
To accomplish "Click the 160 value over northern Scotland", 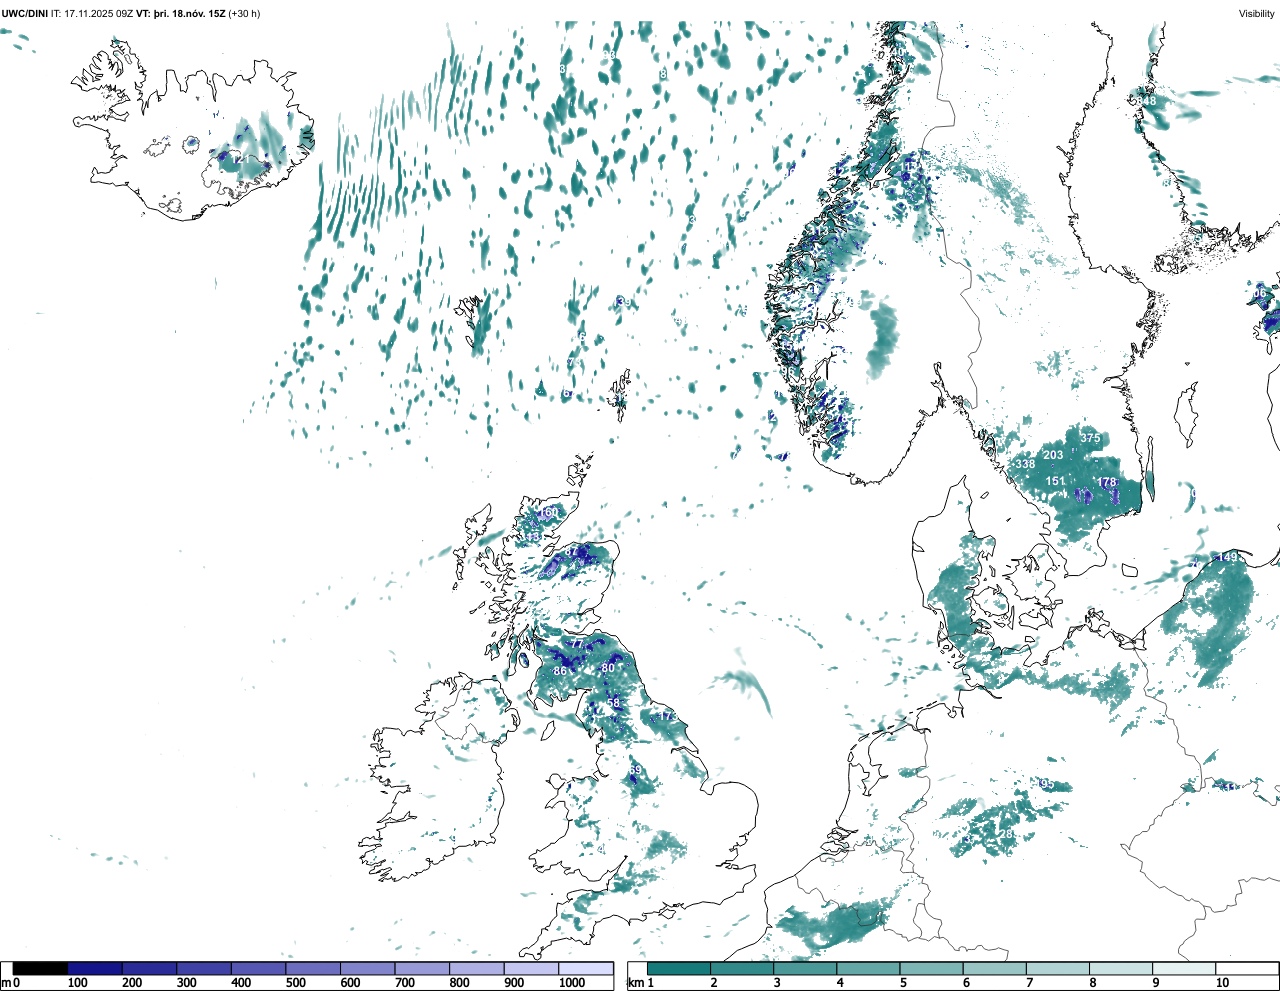I will pyautogui.click(x=549, y=513).
